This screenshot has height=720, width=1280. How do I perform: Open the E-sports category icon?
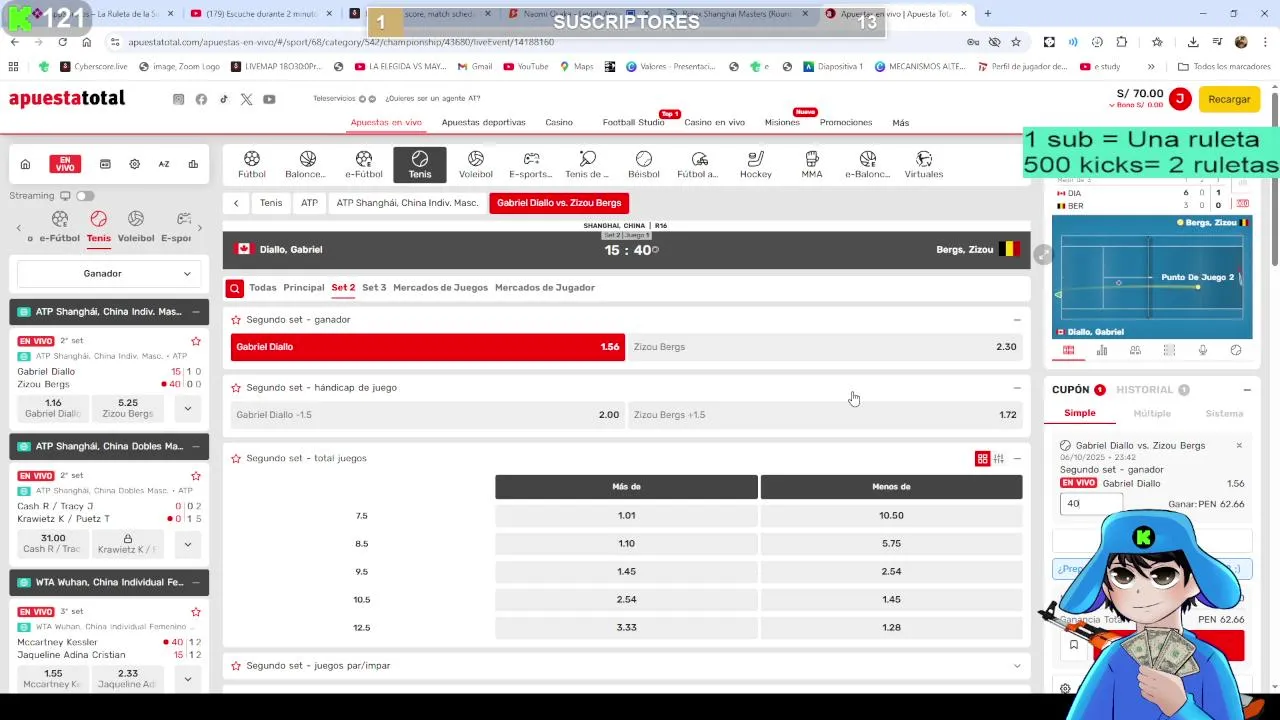[x=531, y=165]
